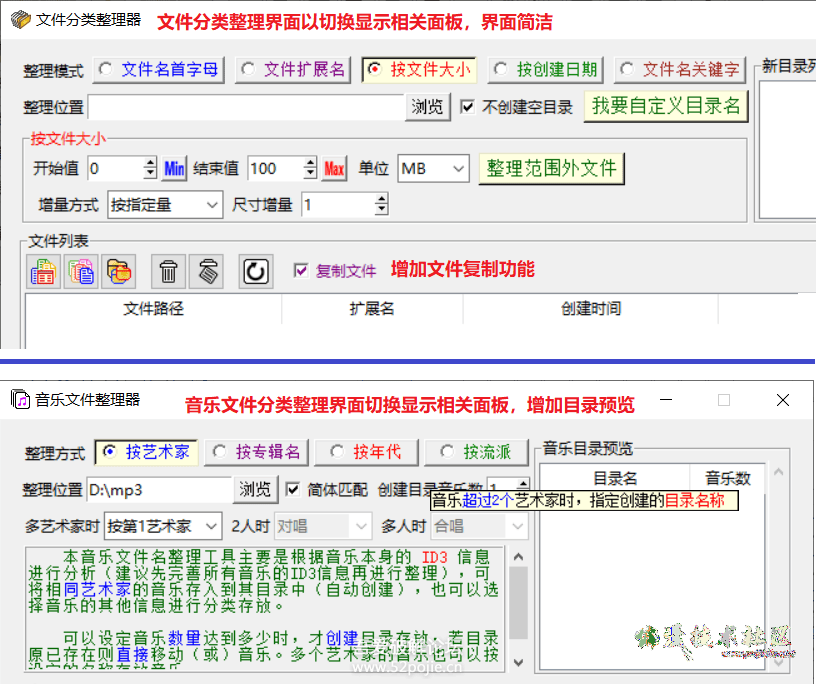Click the blue Min button
Viewport: 816px width, 684px height.
(174, 169)
